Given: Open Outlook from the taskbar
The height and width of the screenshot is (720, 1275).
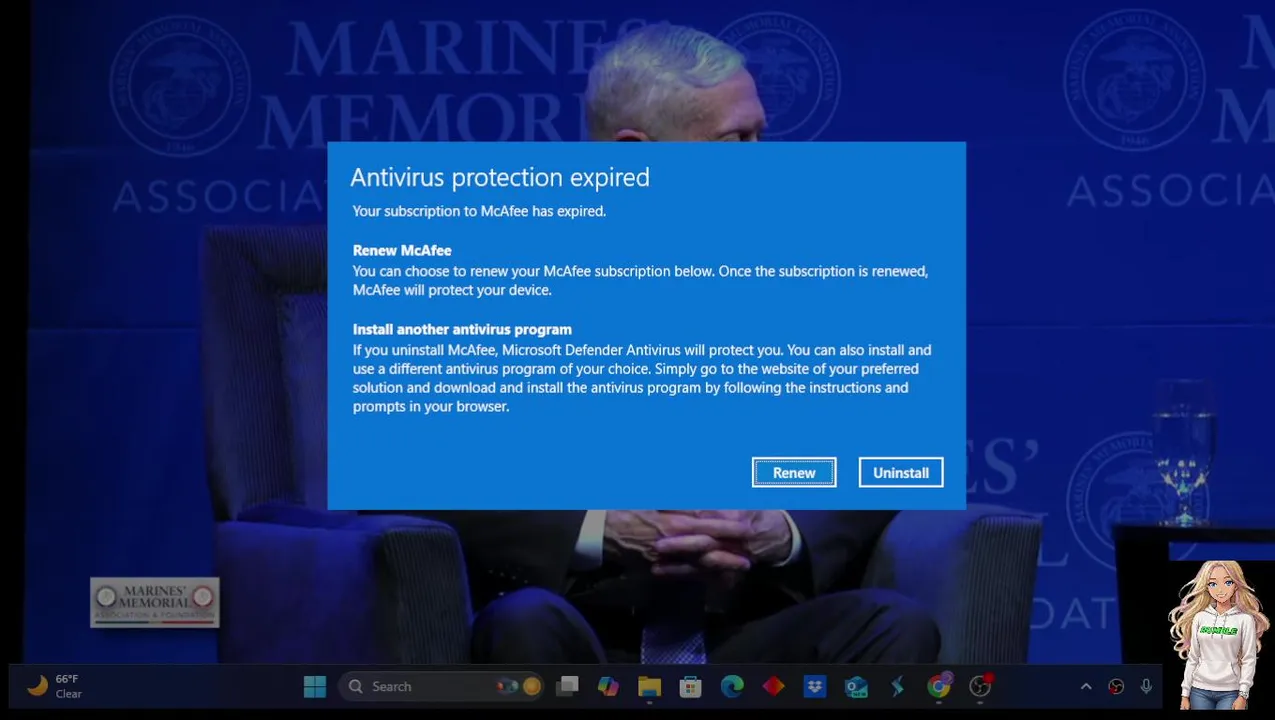Looking at the screenshot, I should point(856,686).
